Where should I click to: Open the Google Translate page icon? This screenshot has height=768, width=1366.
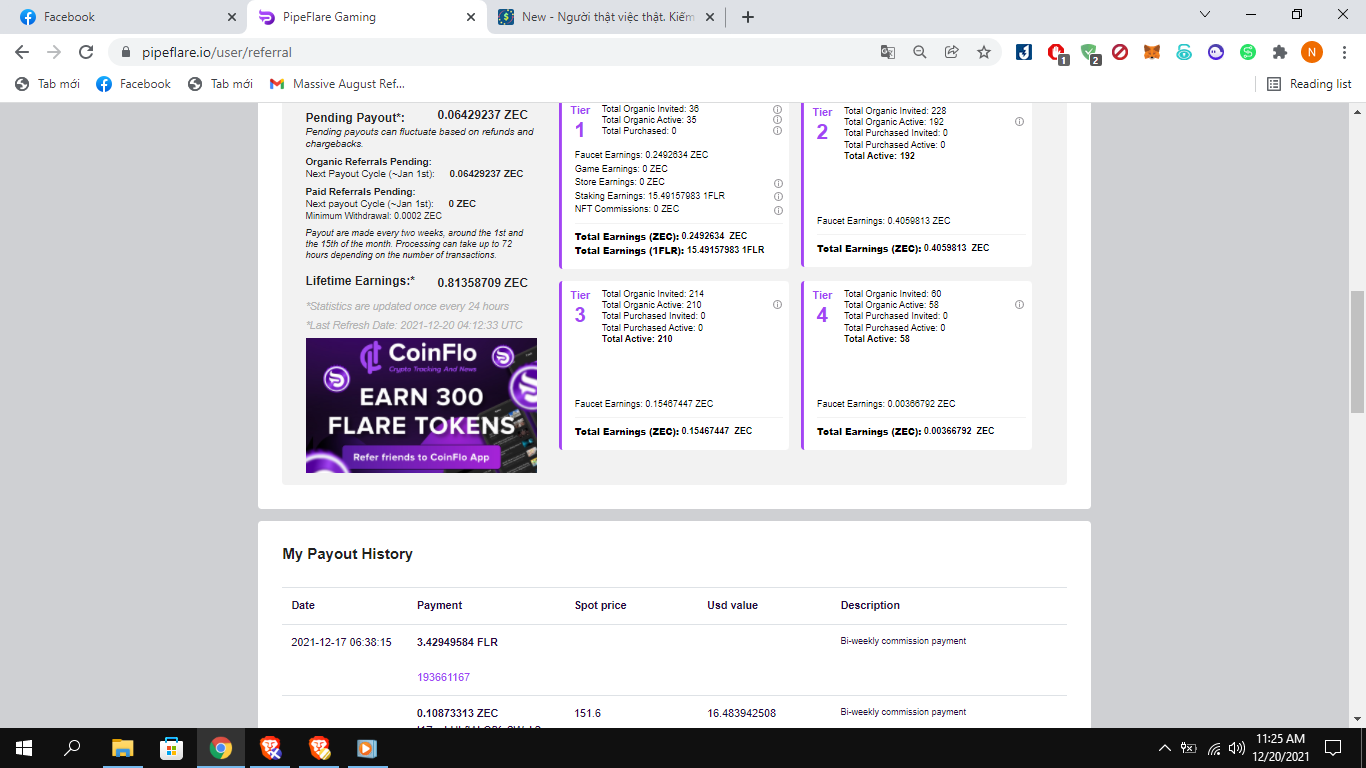888,52
